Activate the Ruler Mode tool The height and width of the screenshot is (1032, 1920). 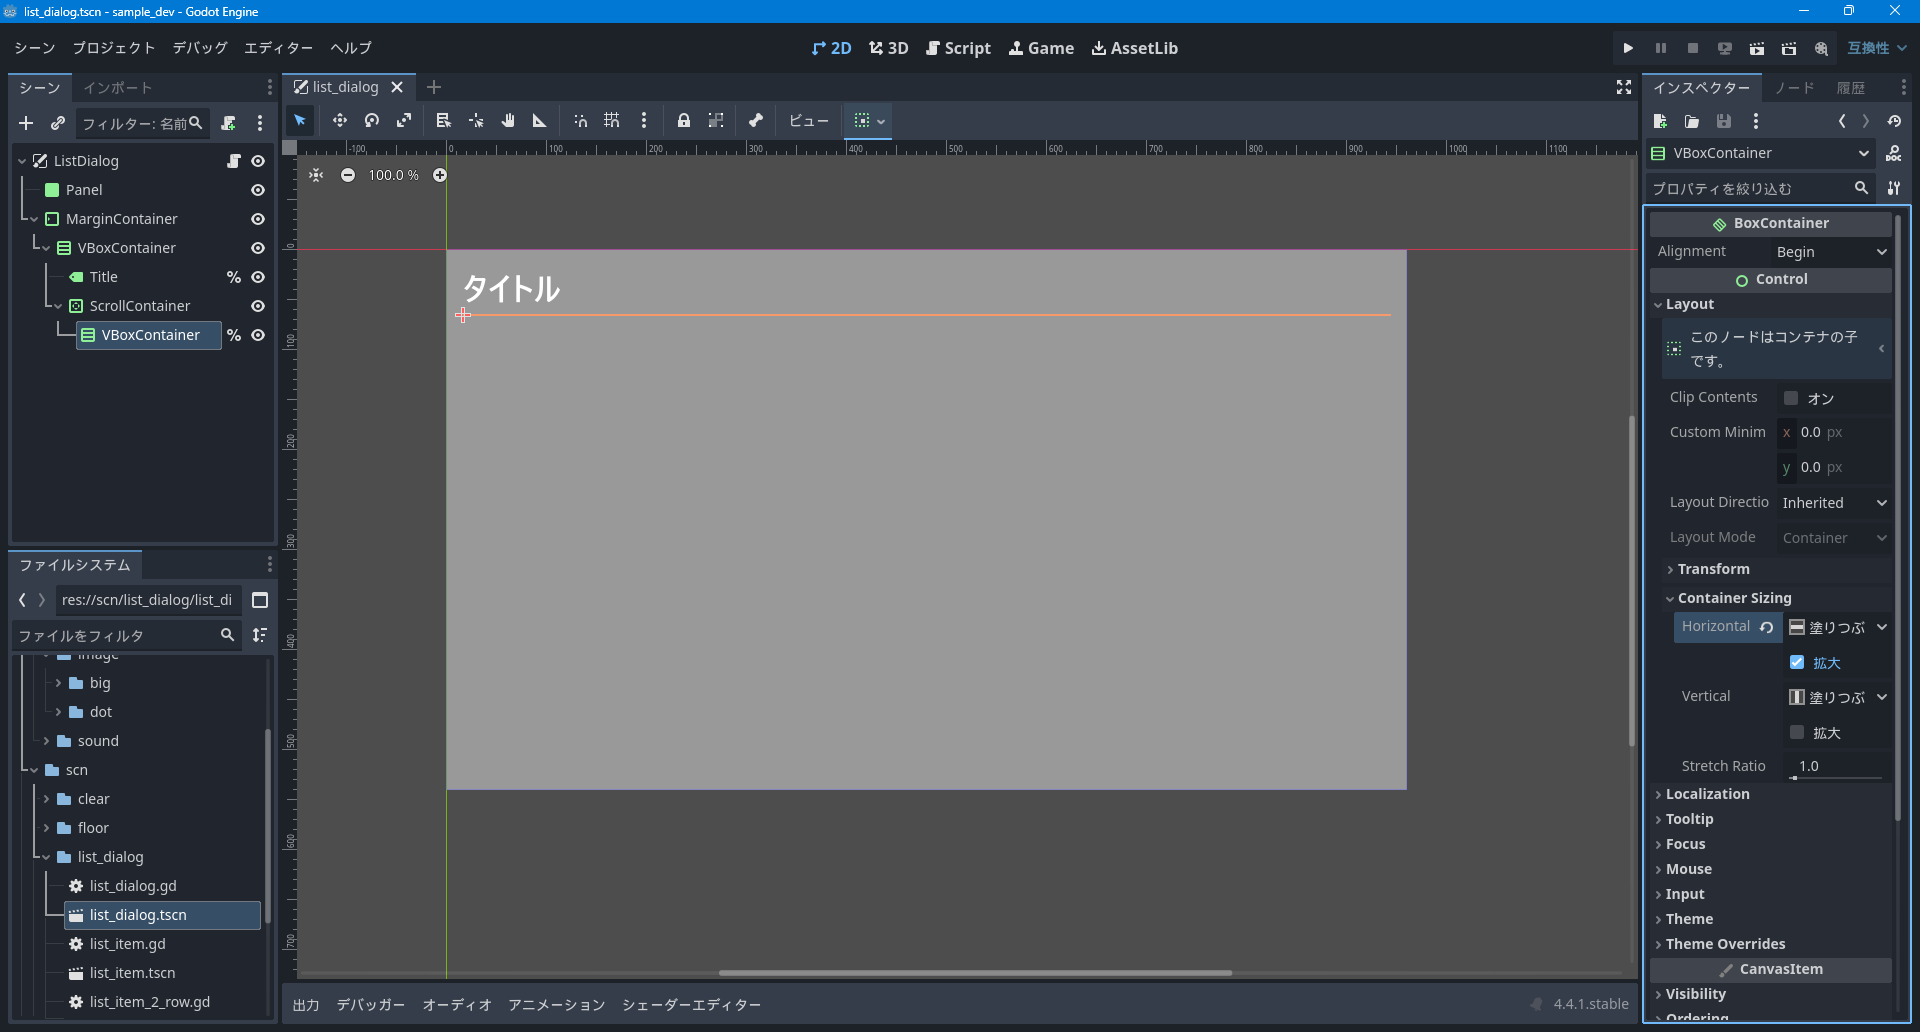[x=540, y=121]
